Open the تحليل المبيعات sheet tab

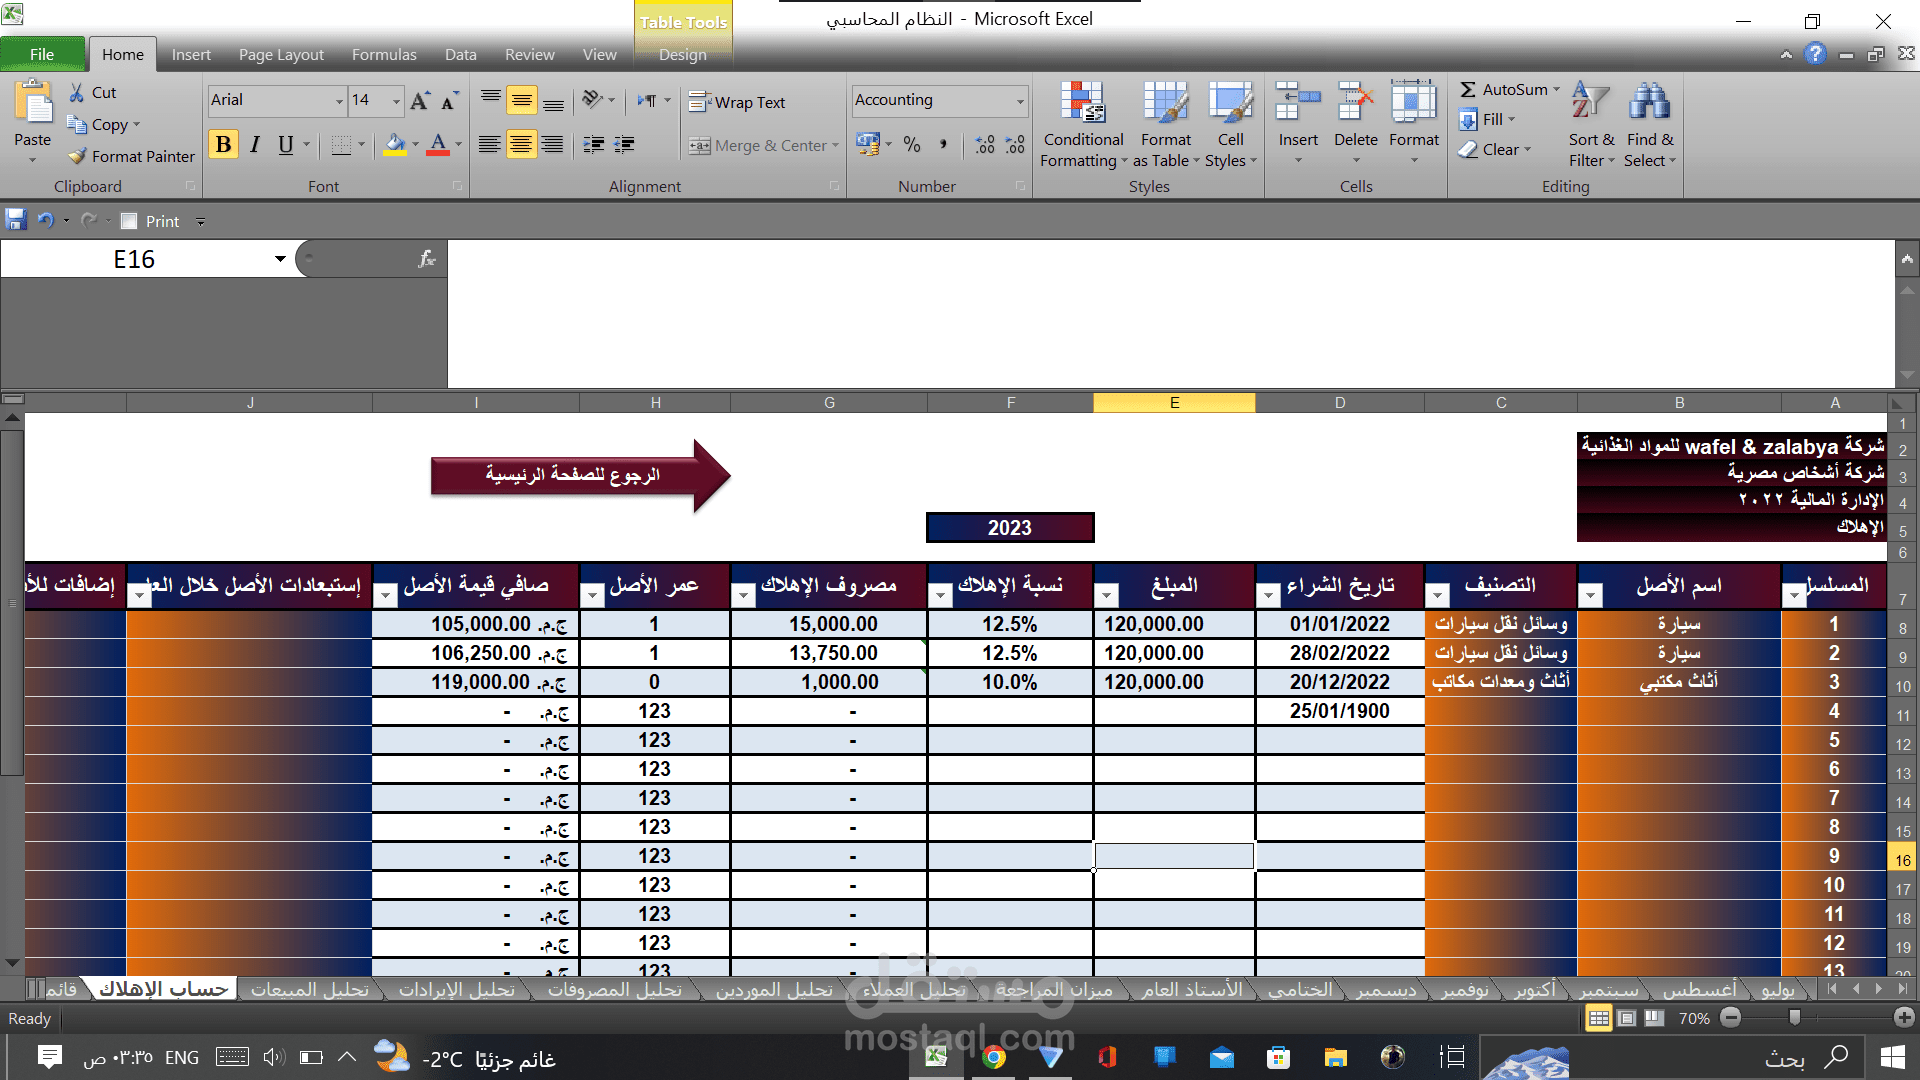(x=309, y=990)
